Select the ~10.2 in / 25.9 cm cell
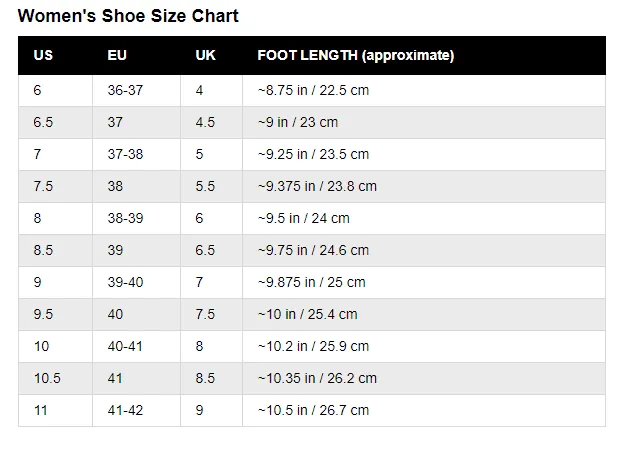The width and height of the screenshot is (624, 471). [x=424, y=346]
